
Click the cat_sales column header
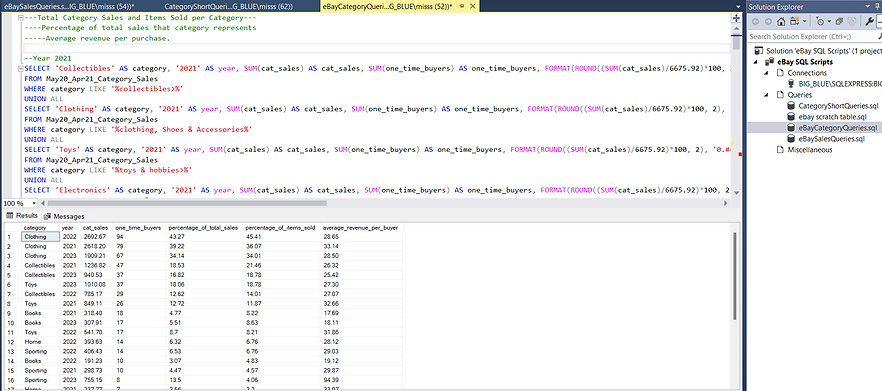[x=97, y=228]
